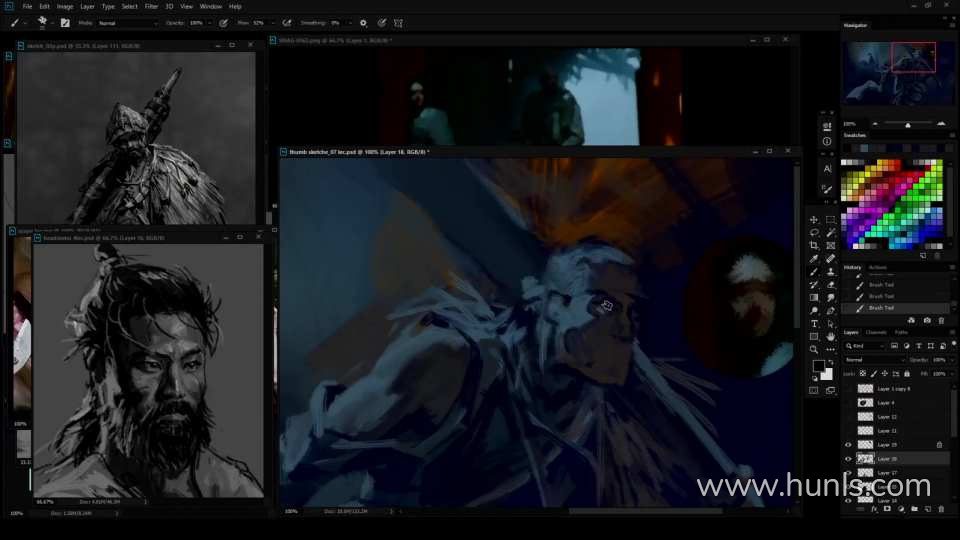960x540 pixels.
Task: Select the Crop tool
Action: pos(814,246)
